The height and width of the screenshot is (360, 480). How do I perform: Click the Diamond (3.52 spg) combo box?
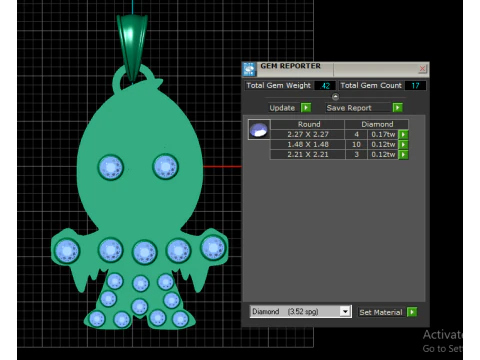coord(300,312)
